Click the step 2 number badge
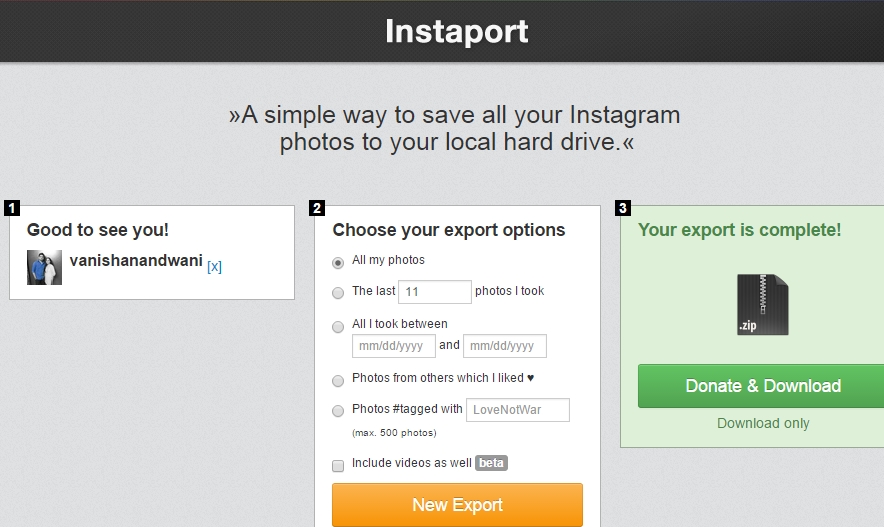 pos(317,208)
